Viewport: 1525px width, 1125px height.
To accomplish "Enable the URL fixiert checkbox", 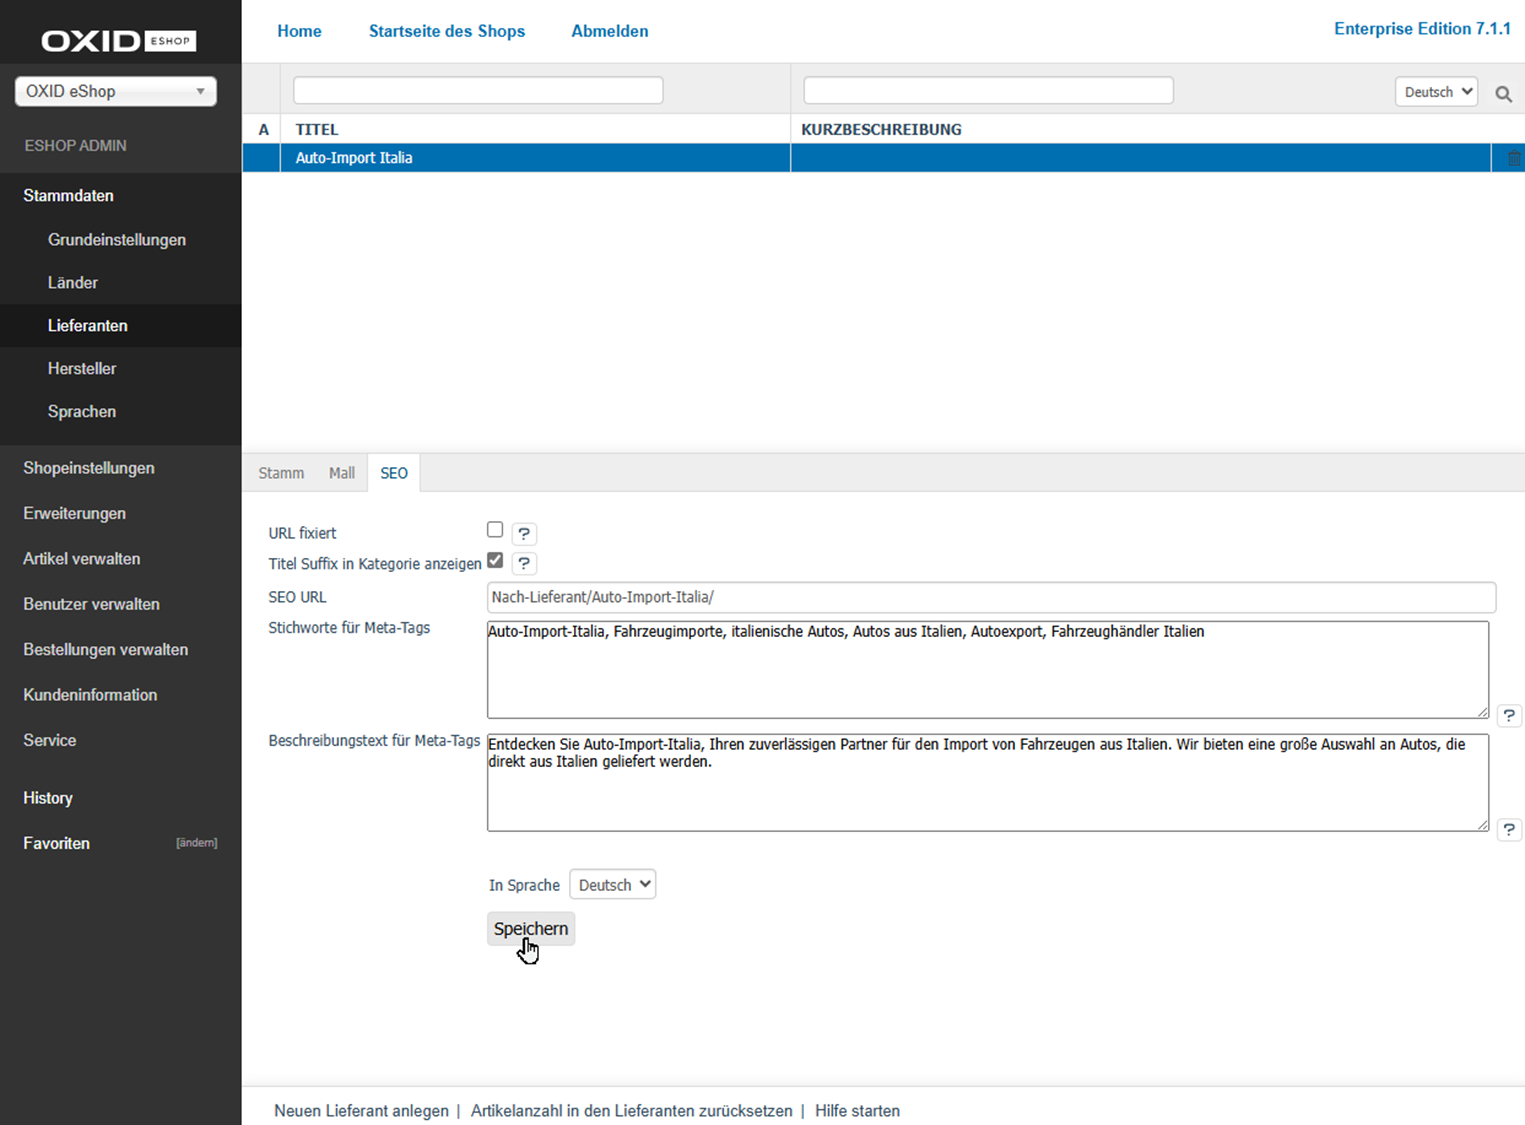I will click(495, 530).
